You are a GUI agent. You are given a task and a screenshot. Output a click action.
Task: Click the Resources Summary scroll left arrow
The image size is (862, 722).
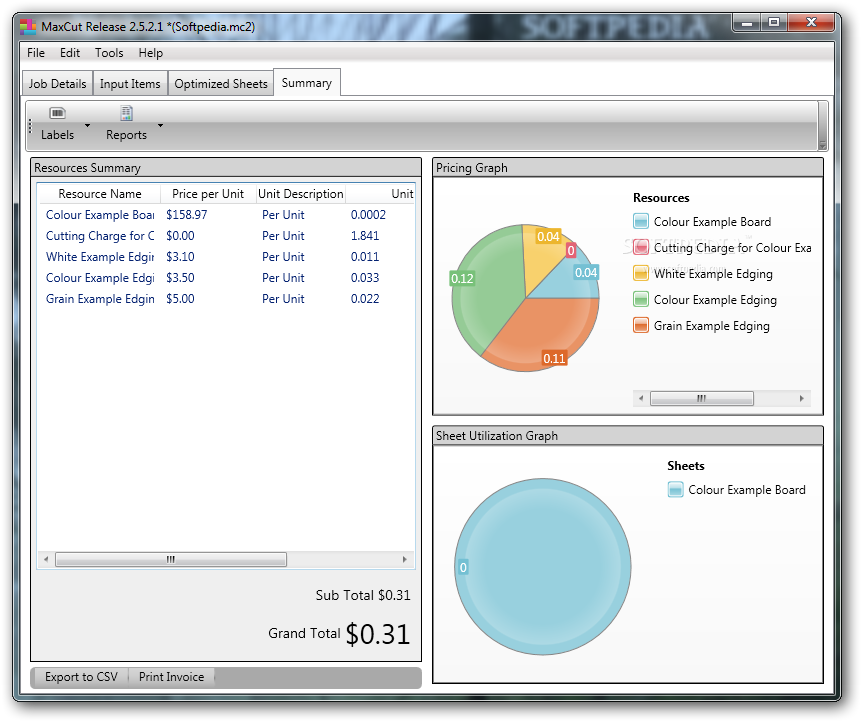[46, 559]
